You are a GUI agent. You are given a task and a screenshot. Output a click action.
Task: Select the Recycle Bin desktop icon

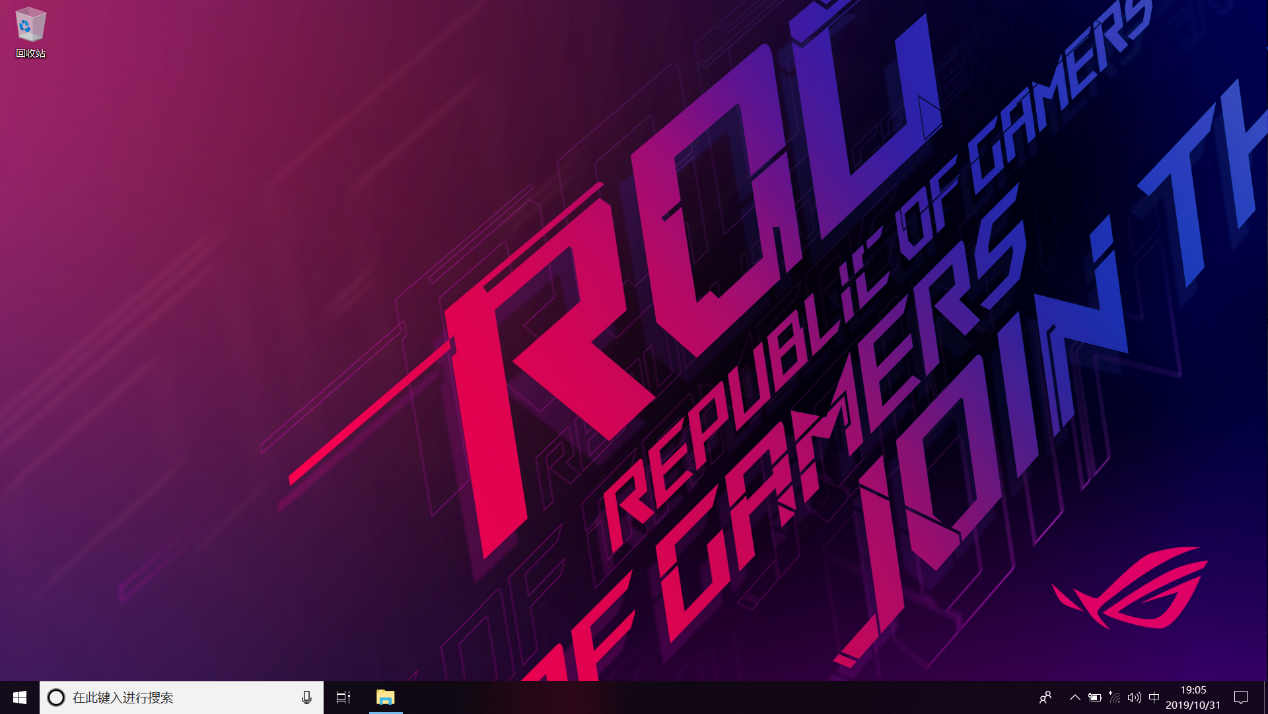pyautogui.click(x=30, y=32)
